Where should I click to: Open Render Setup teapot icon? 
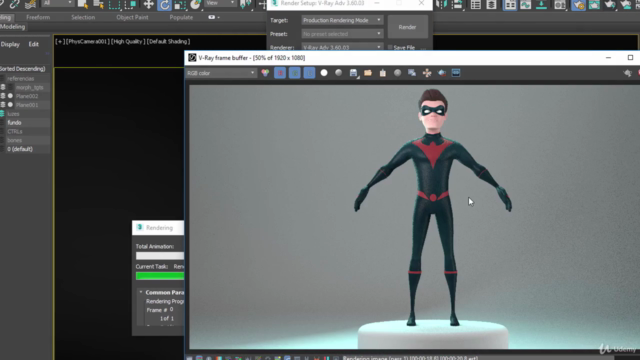point(578,4)
